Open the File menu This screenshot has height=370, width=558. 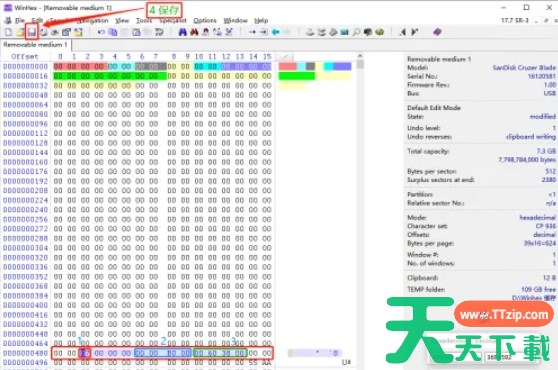tap(20, 21)
